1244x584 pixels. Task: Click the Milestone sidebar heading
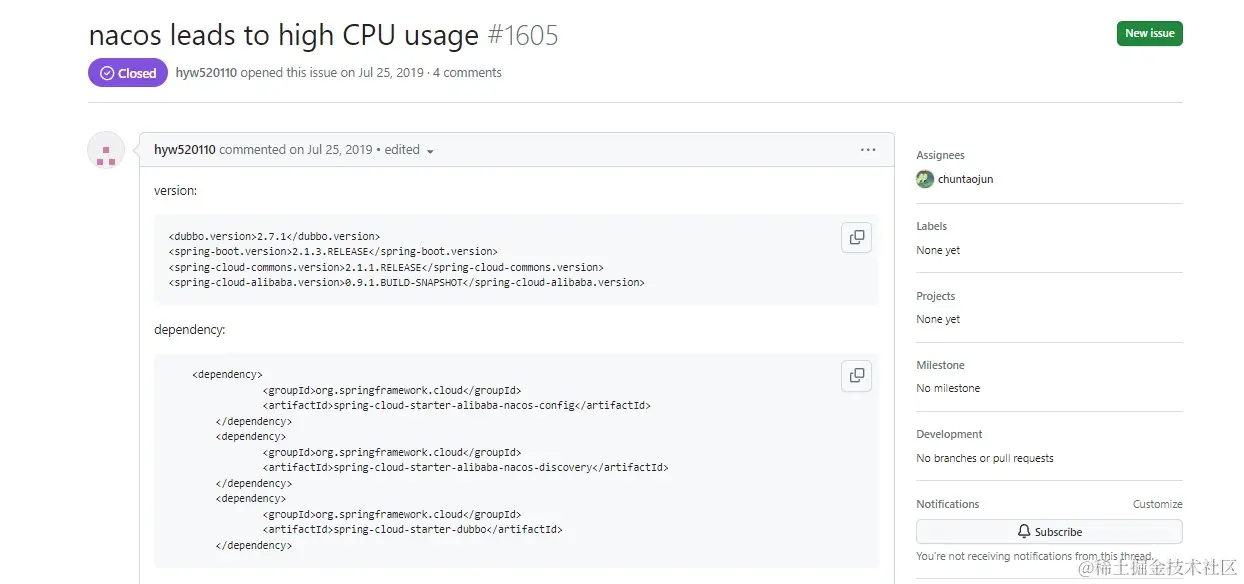(x=941, y=365)
